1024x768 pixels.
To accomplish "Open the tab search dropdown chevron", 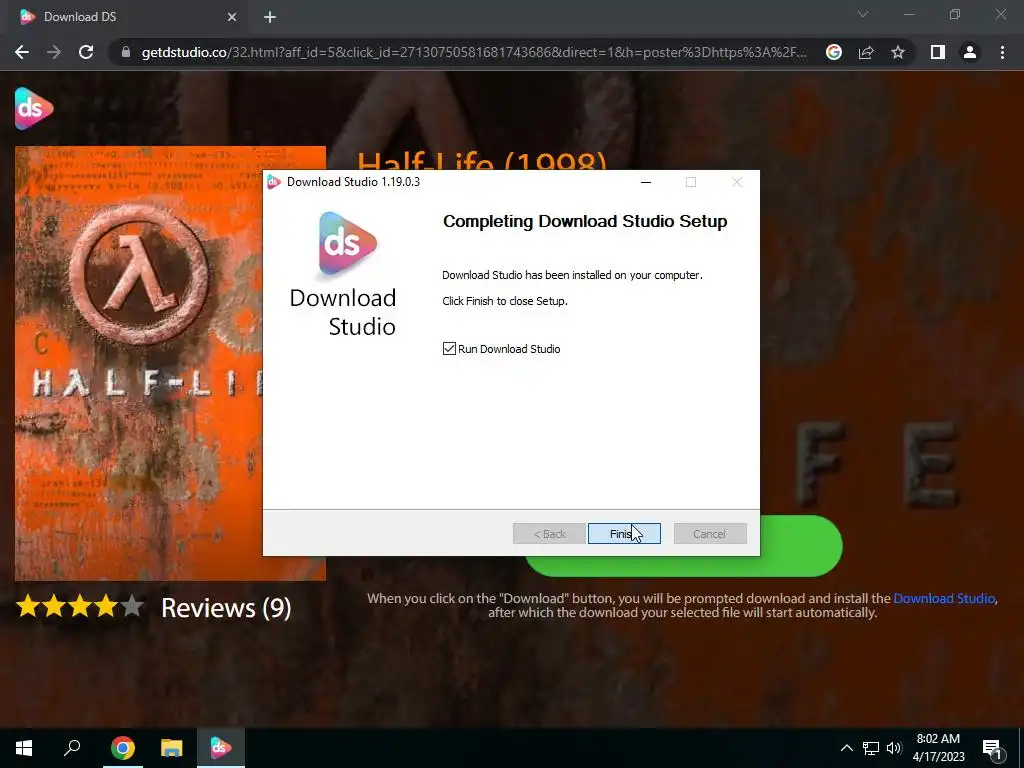I will tap(863, 14).
